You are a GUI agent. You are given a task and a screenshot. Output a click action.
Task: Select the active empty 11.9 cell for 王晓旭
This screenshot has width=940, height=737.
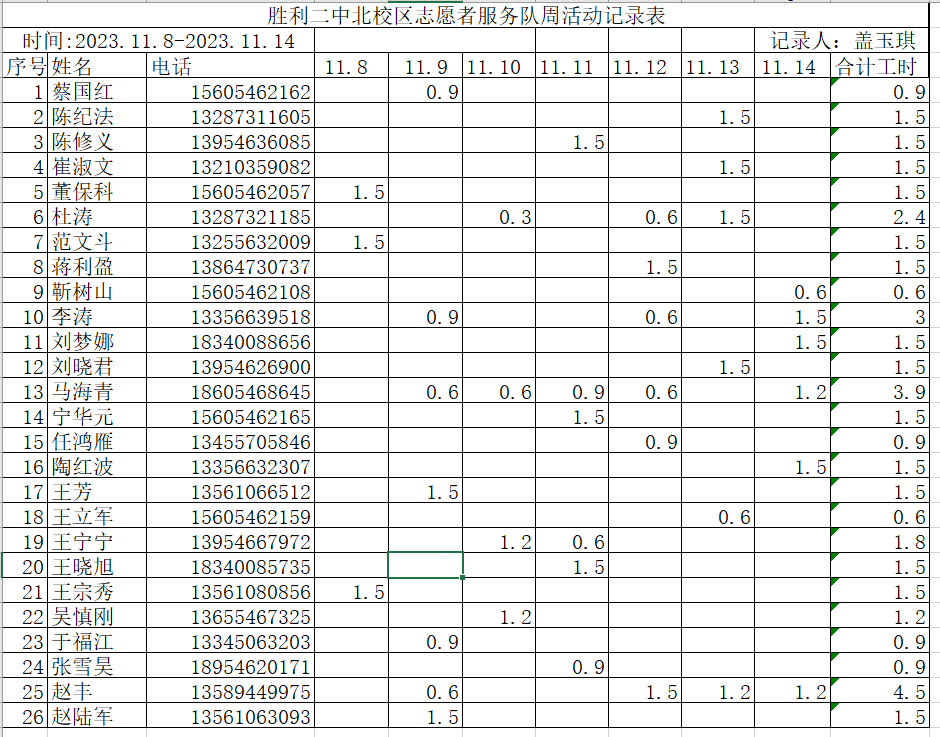pyautogui.click(x=425, y=565)
